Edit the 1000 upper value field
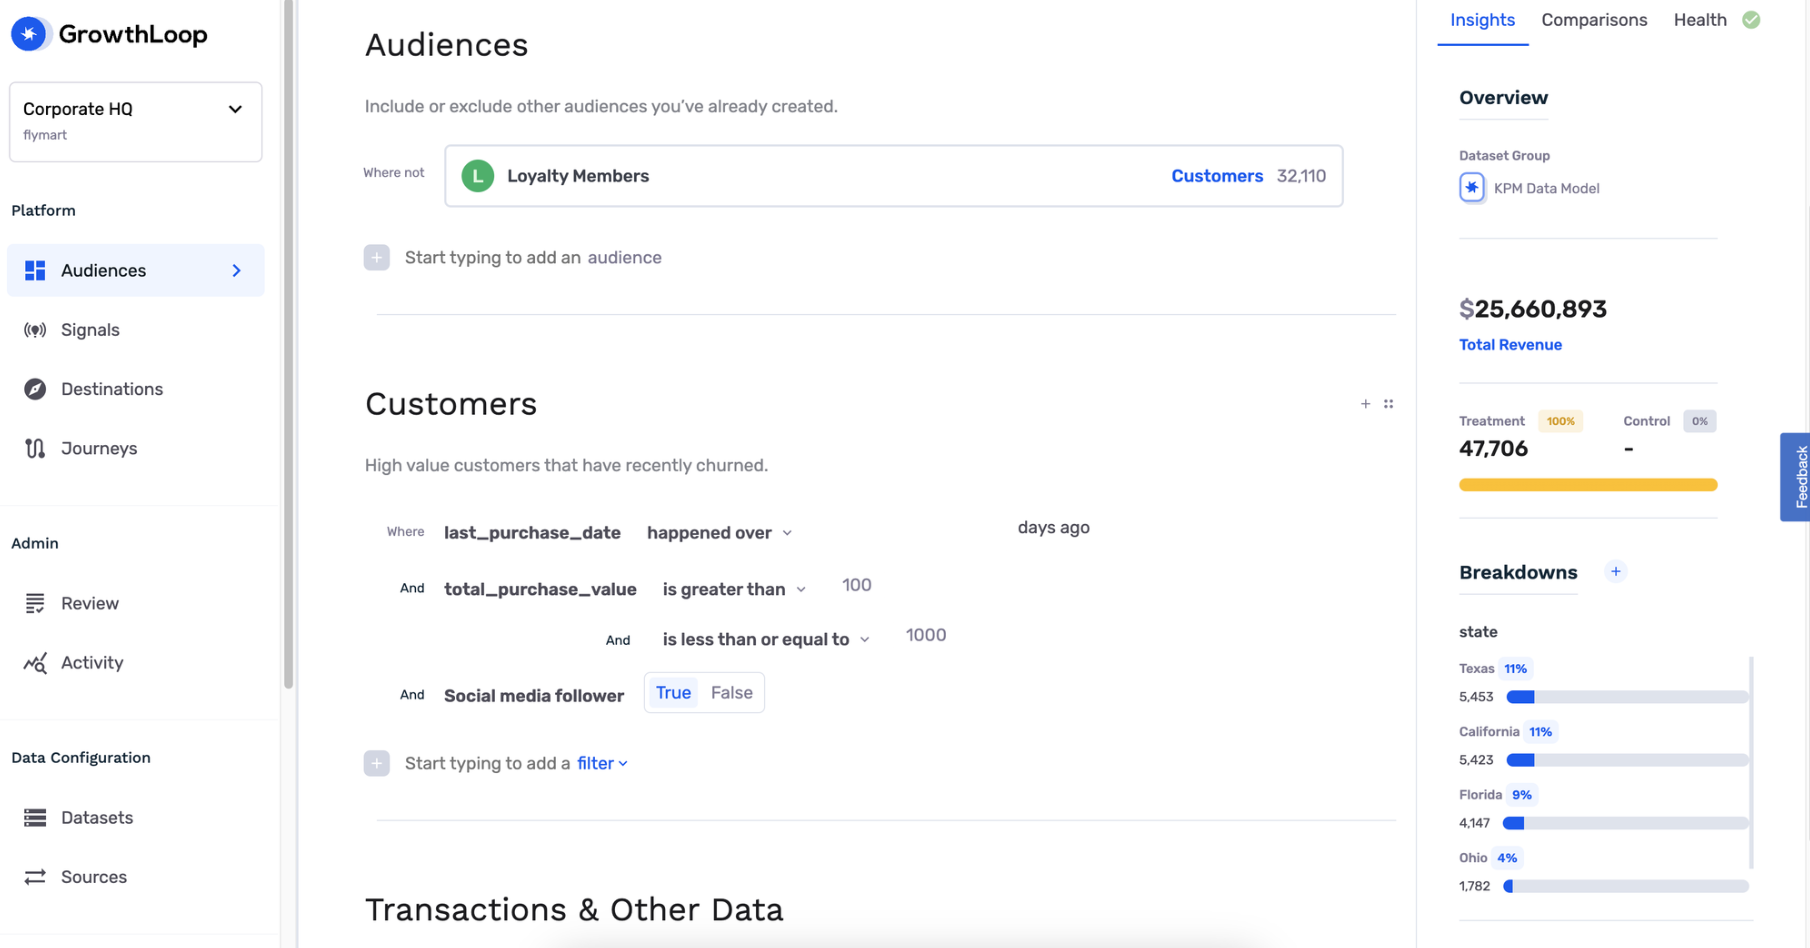 click(x=925, y=636)
